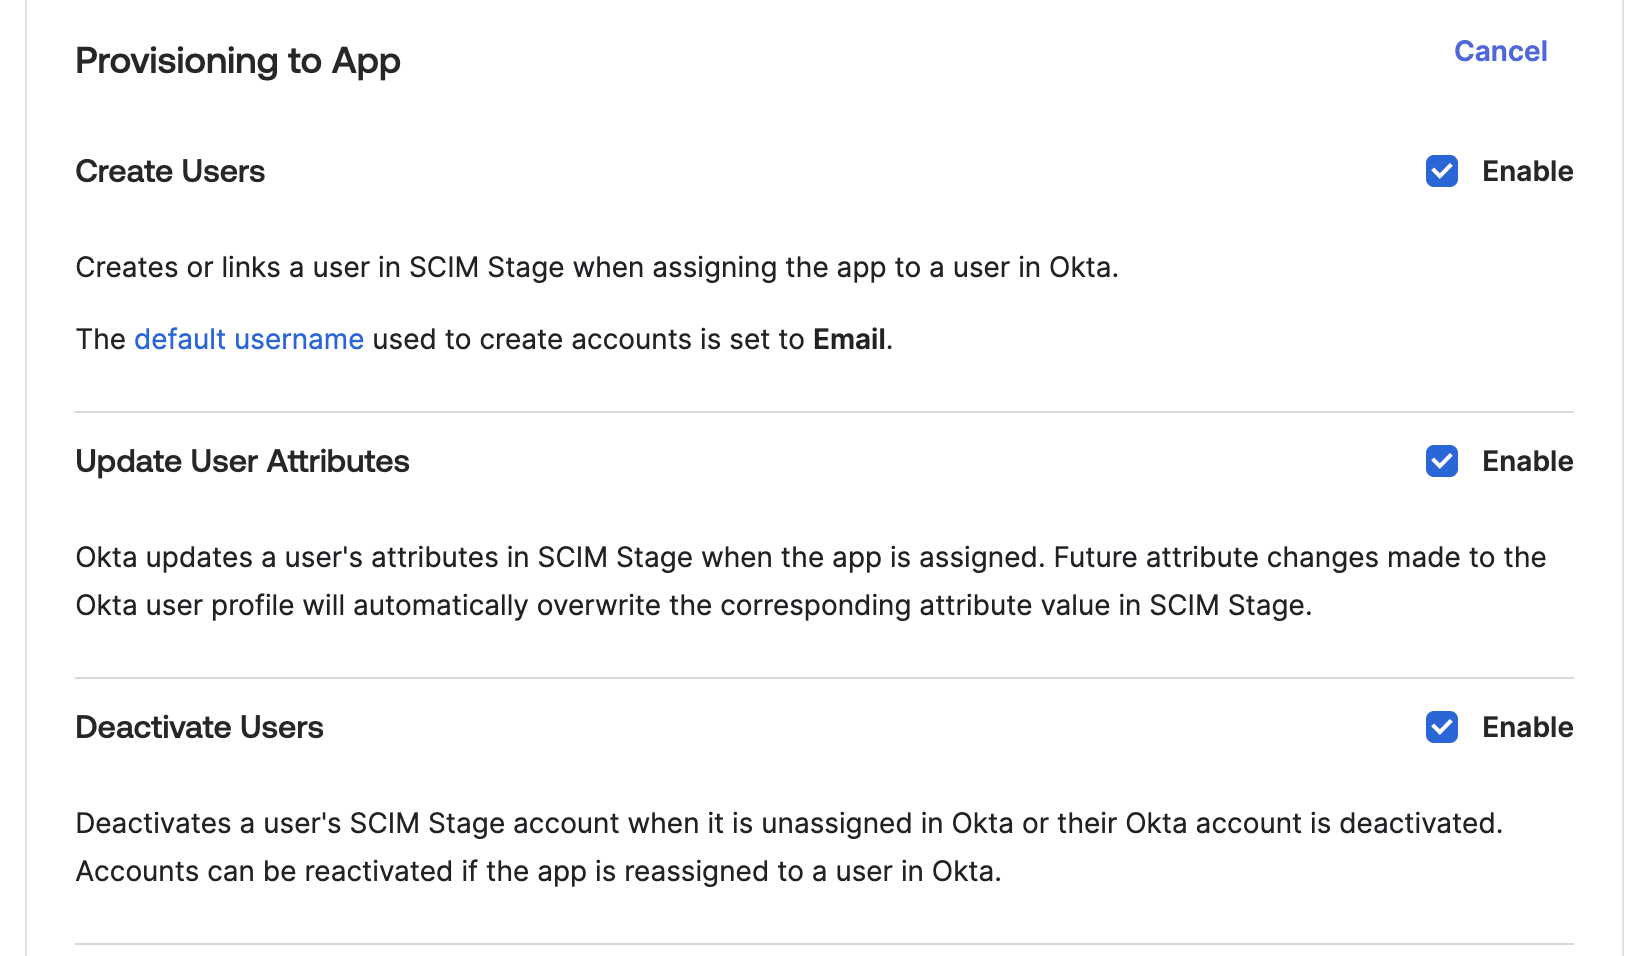The width and height of the screenshot is (1642, 956).
Task: Click the Provisioning to App heading
Action: point(238,61)
